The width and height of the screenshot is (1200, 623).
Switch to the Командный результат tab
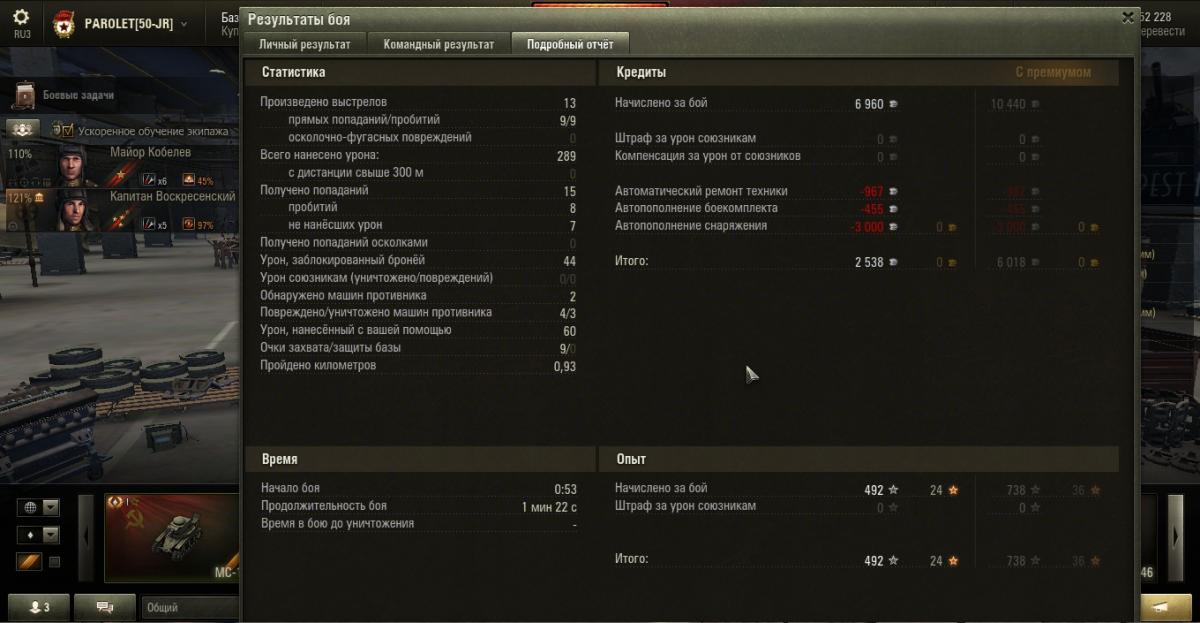point(438,44)
